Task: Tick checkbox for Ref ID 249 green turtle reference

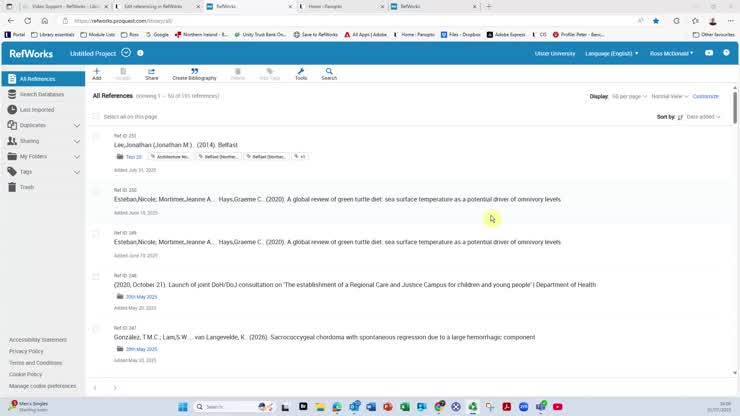Action: pos(96,234)
